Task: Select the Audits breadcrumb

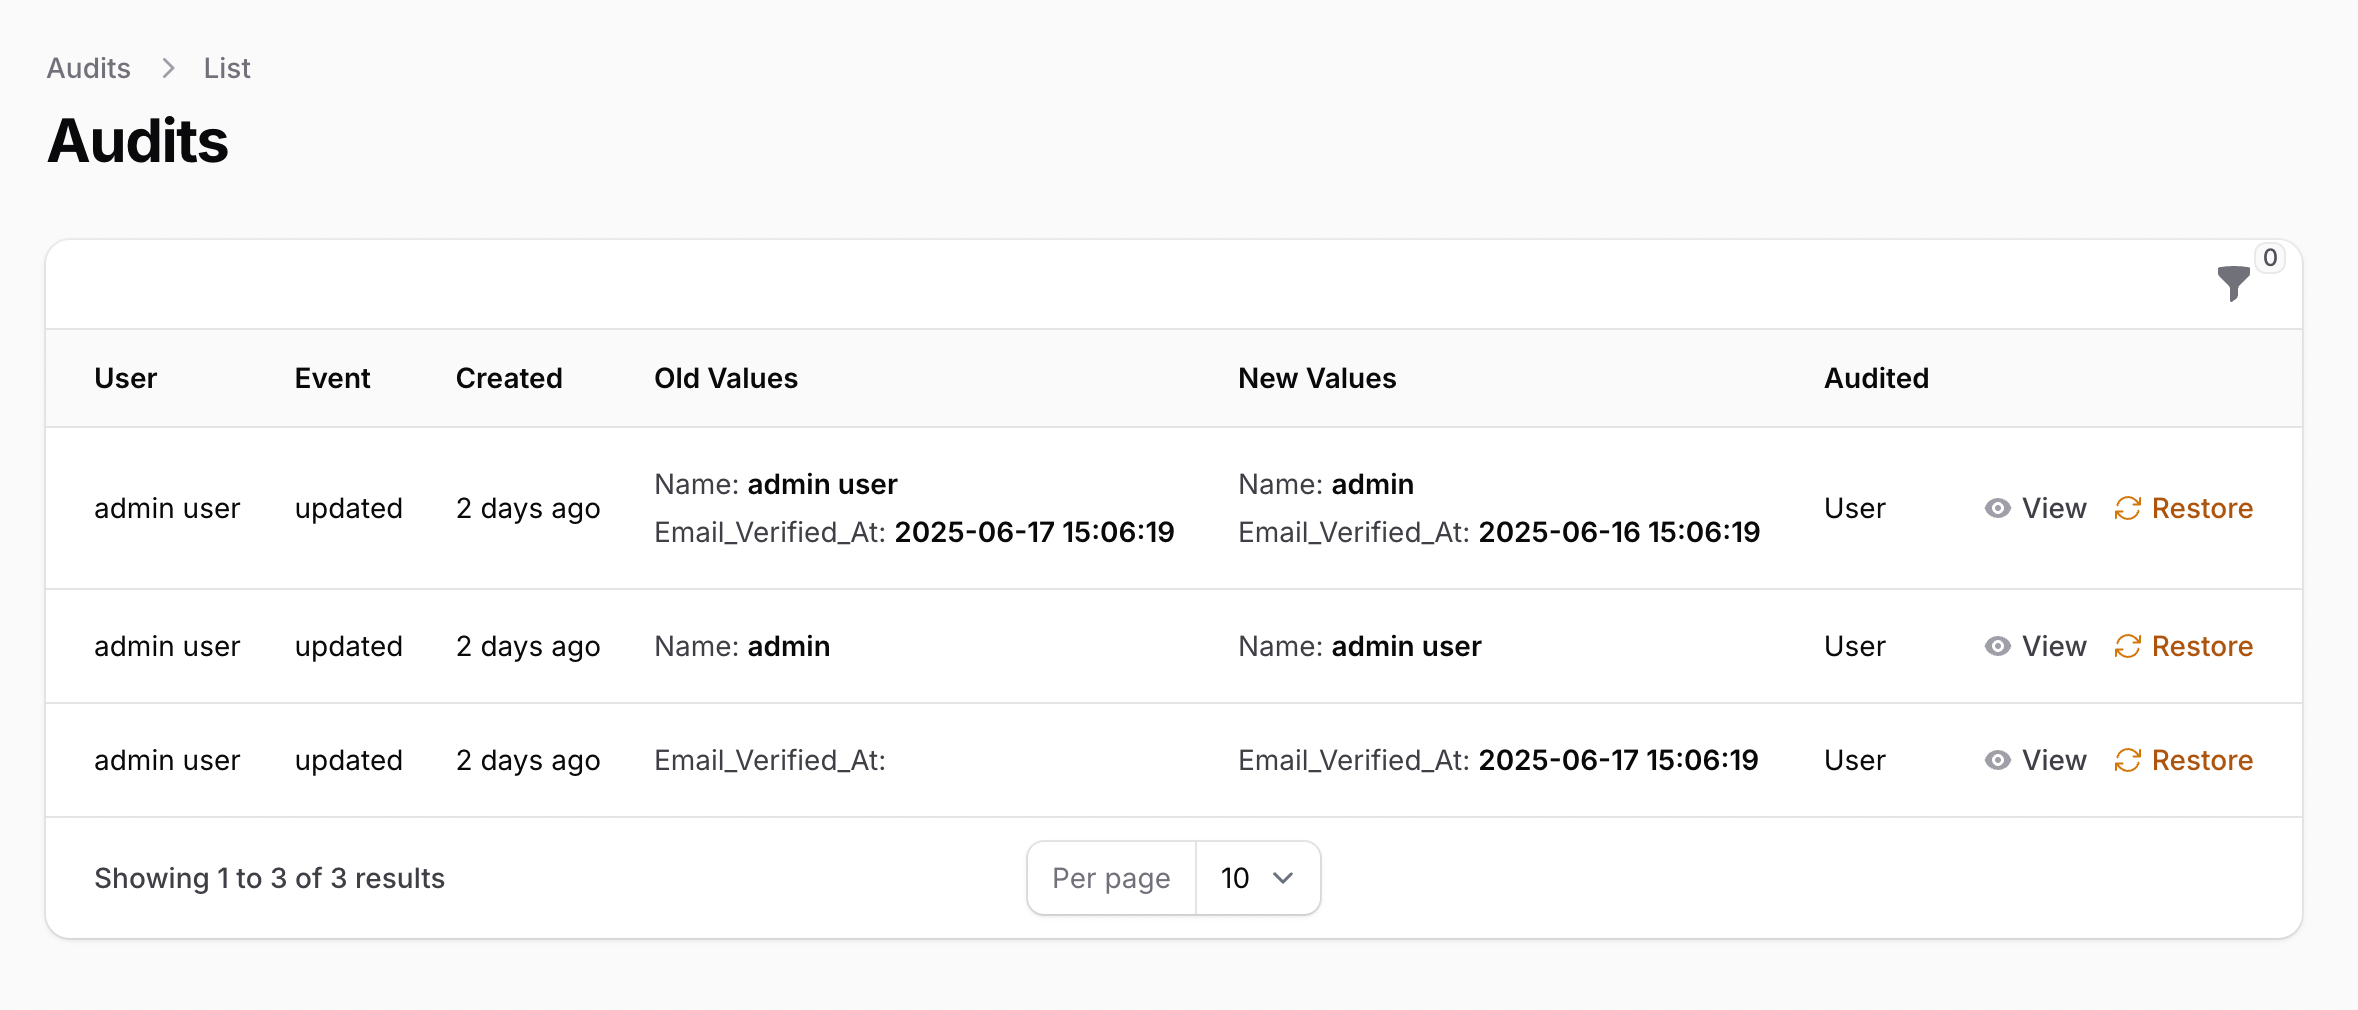Action: click(x=88, y=67)
